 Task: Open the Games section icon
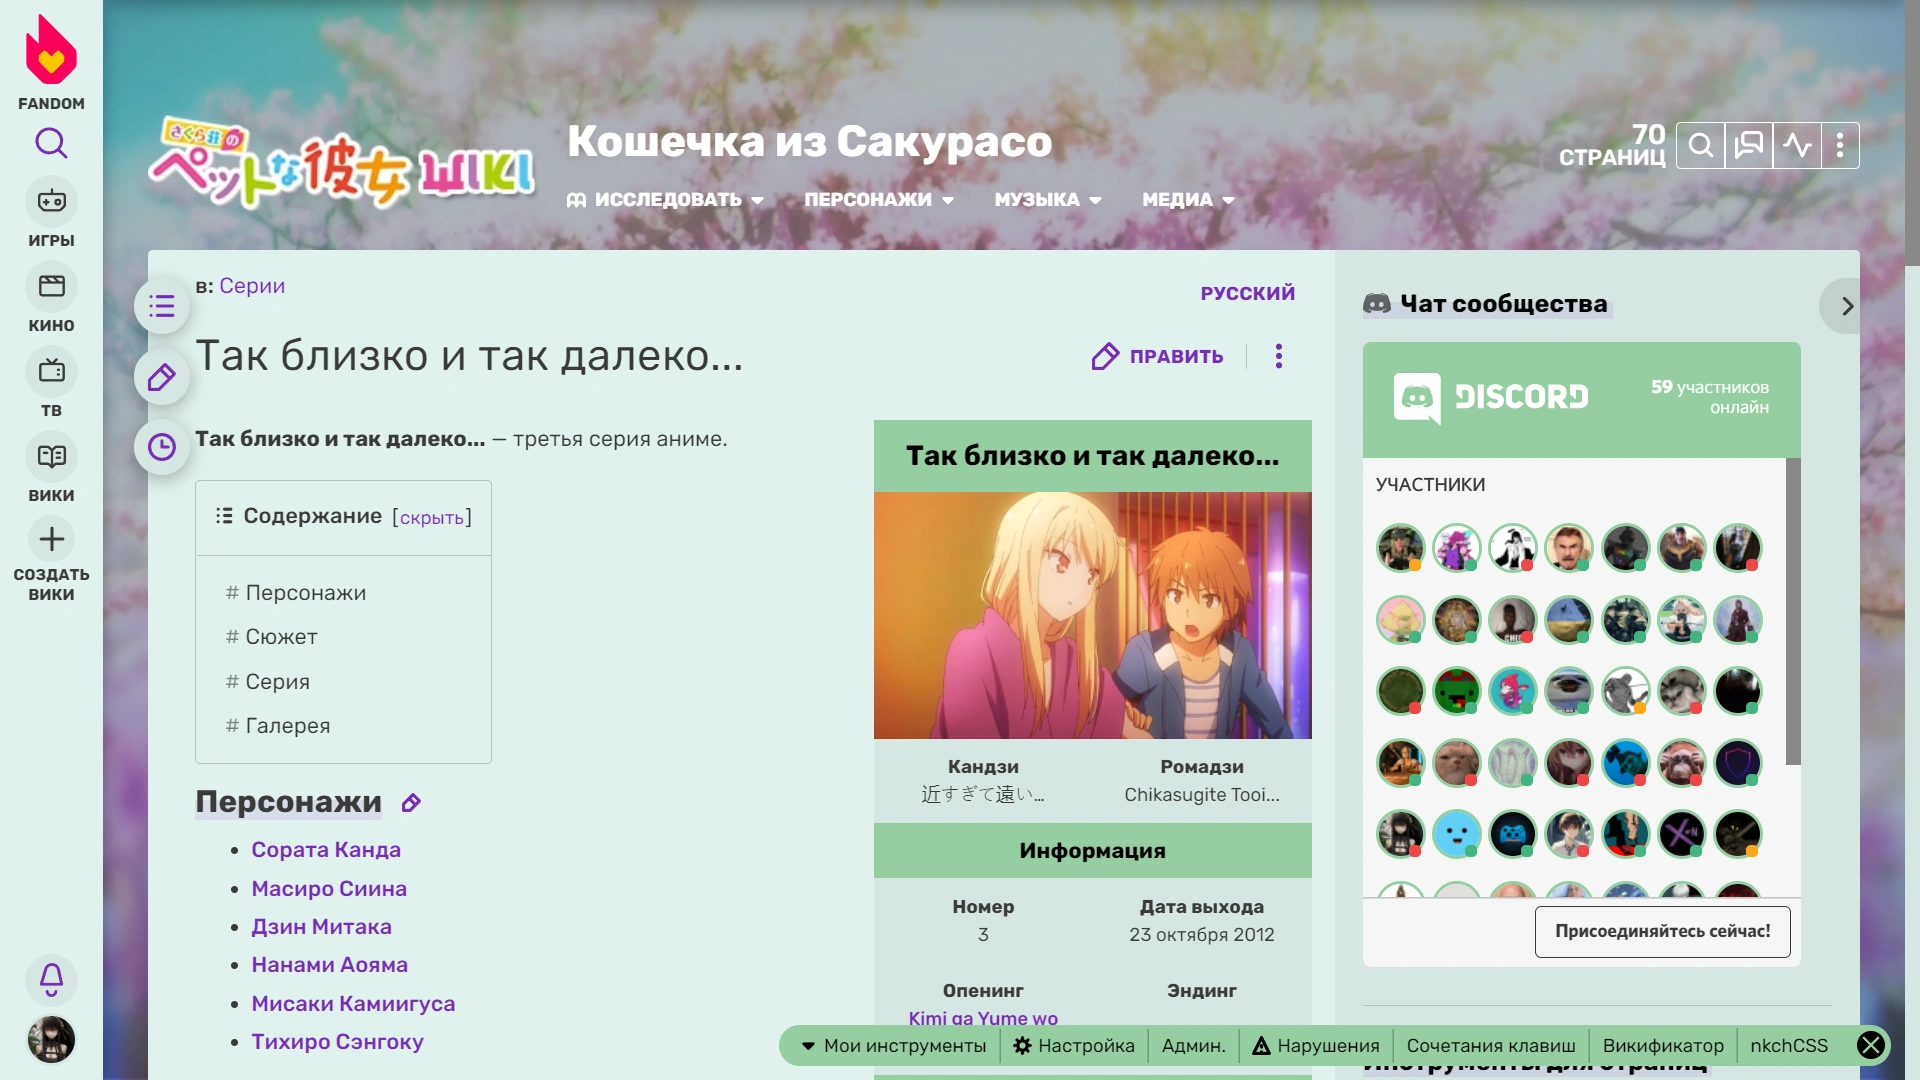[x=51, y=202]
